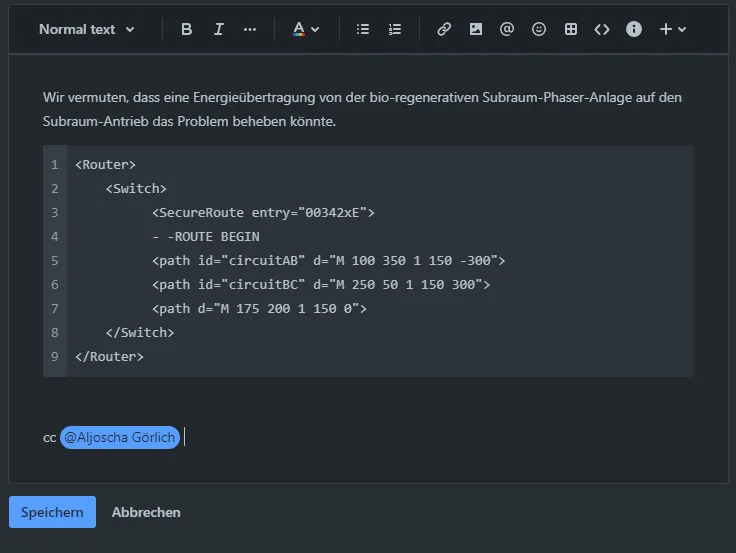Open the insert plus menu
Screen dimensions: 736x553
(673, 30)
